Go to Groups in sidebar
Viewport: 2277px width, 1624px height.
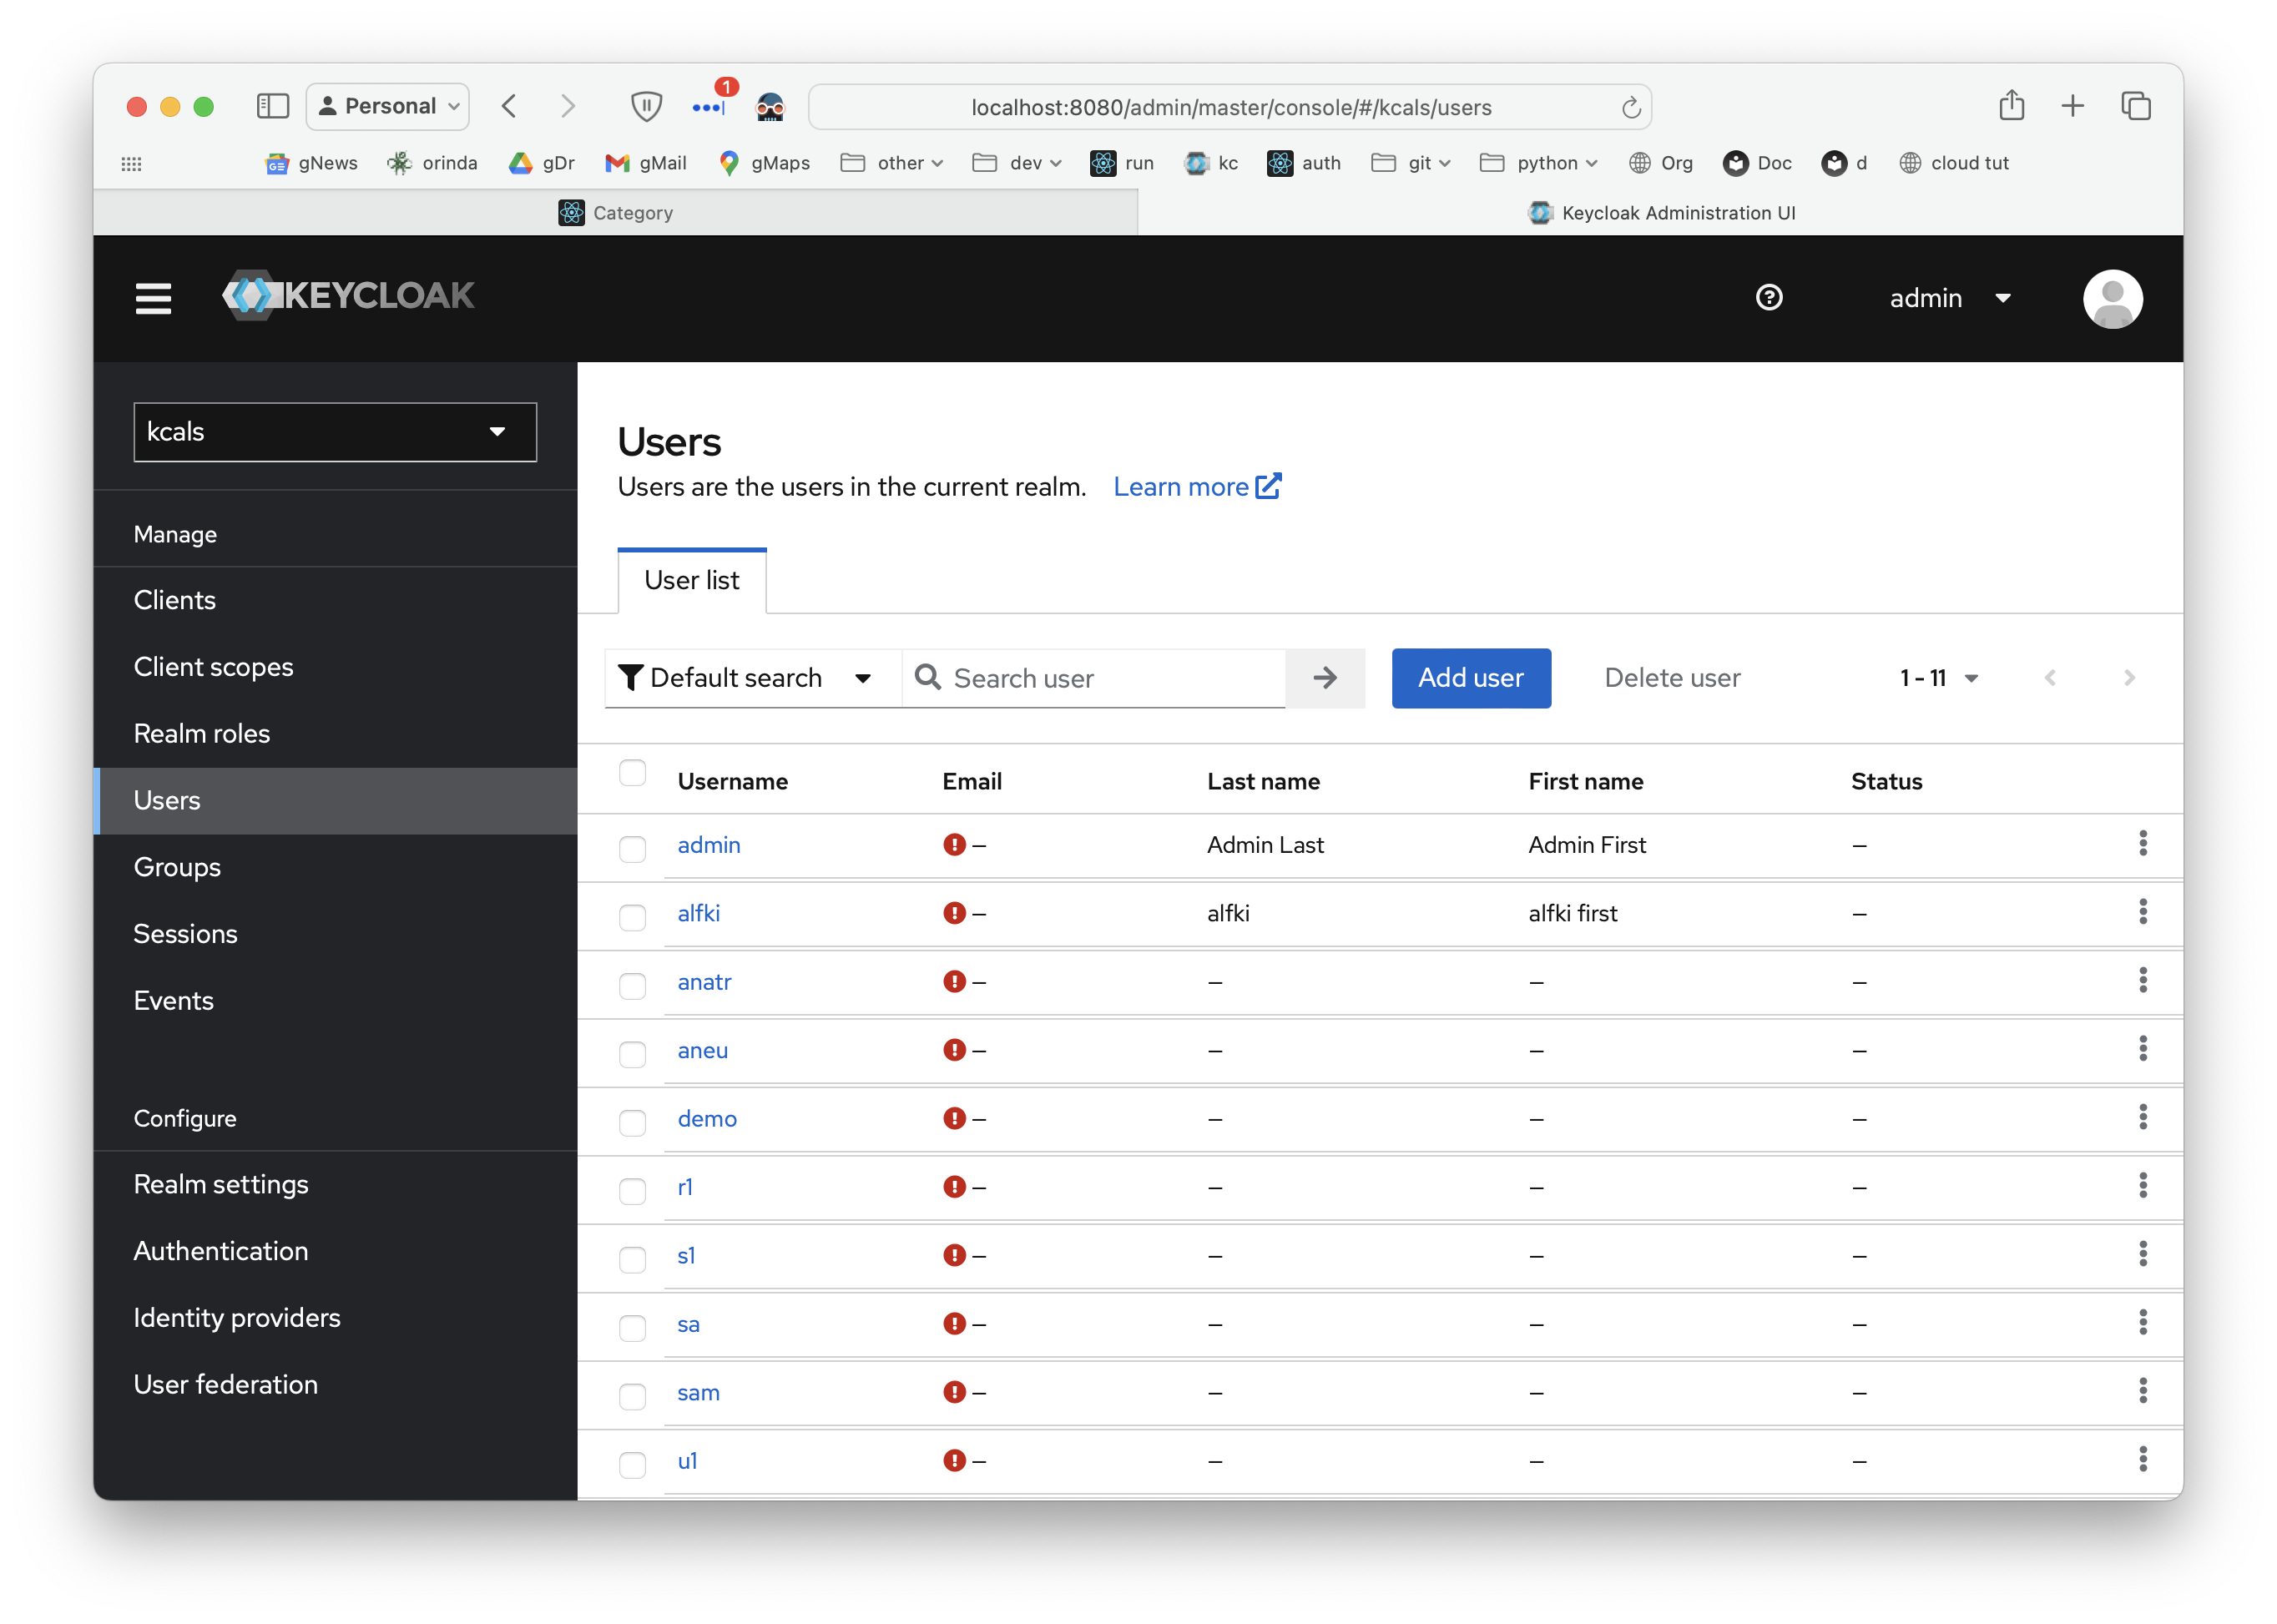click(177, 867)
